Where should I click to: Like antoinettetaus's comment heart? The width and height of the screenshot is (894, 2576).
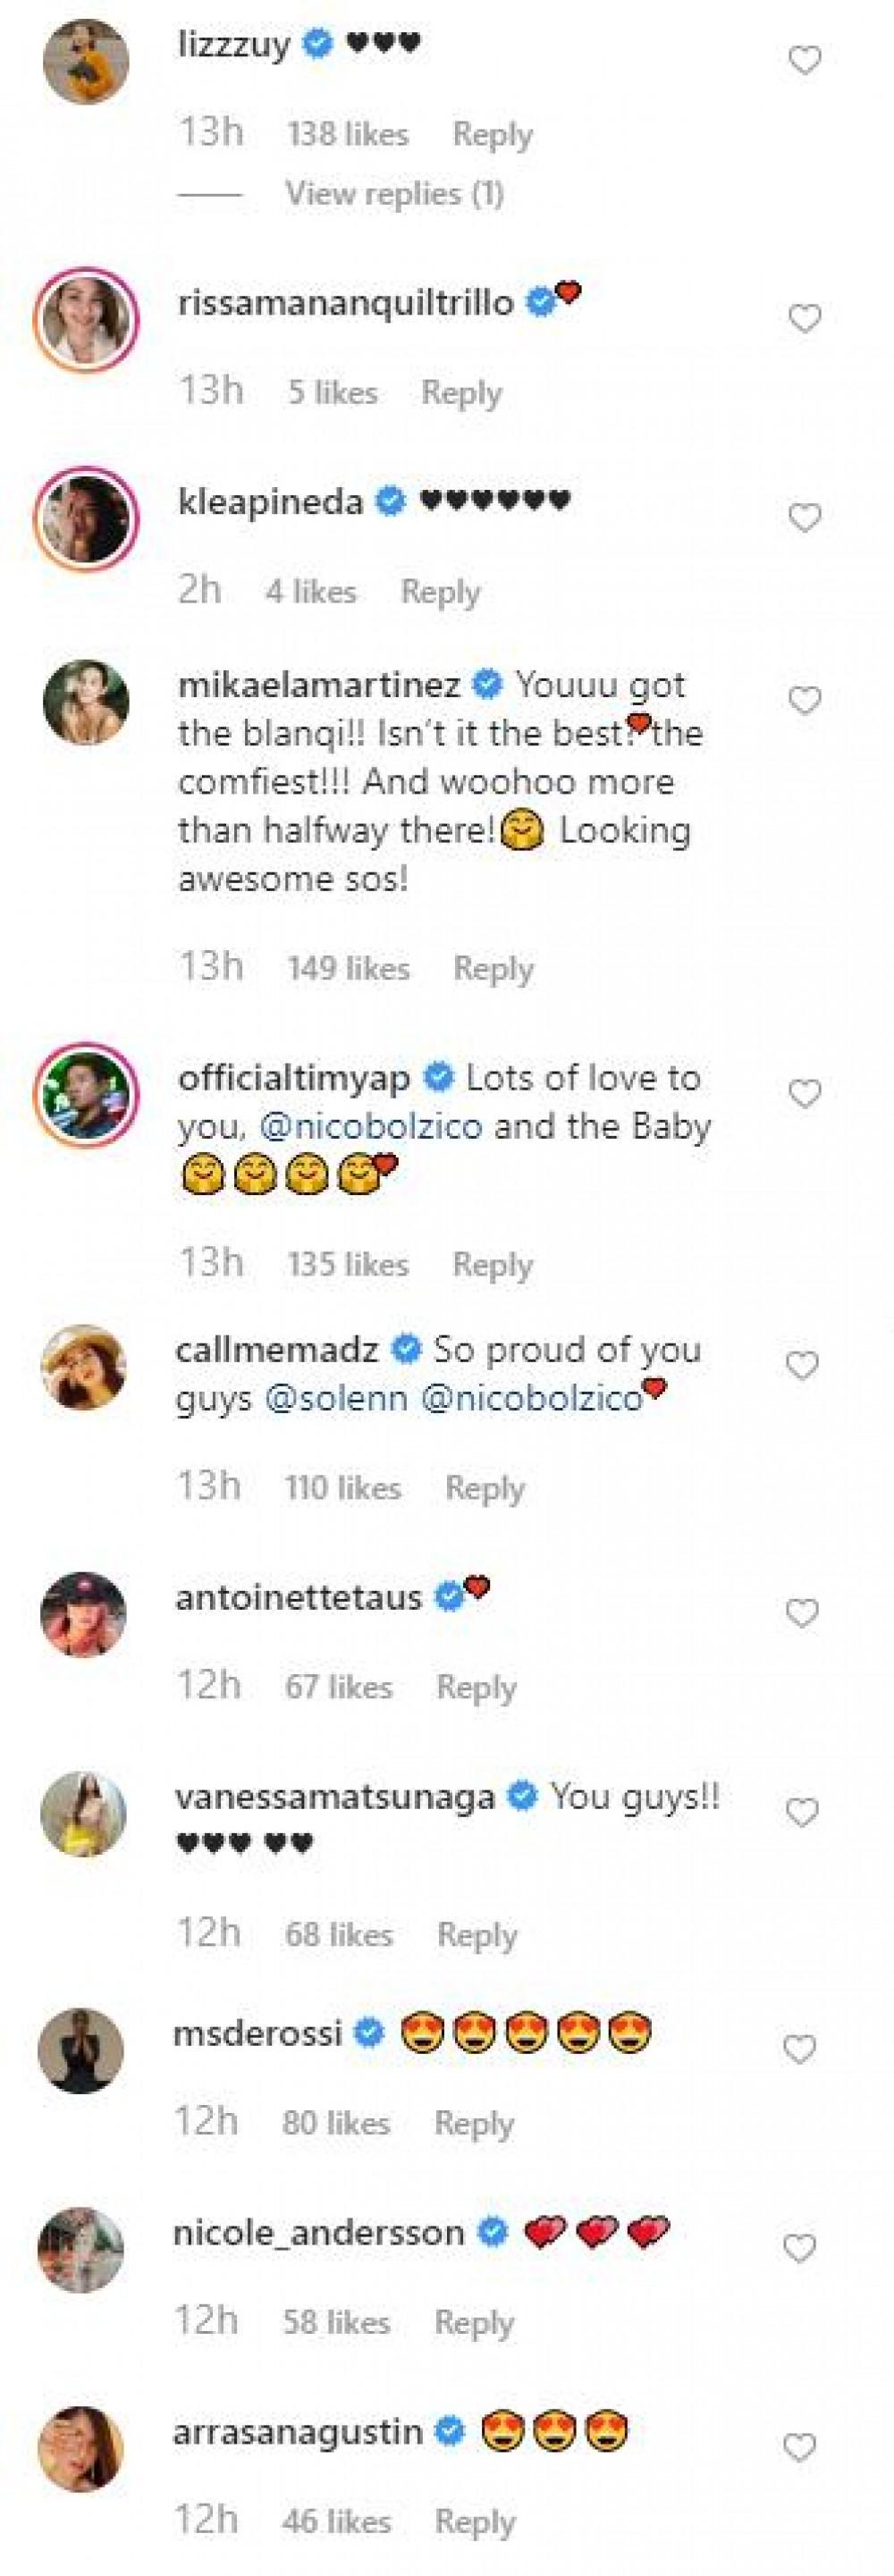pyautogui.click(x=803, y=1613)
